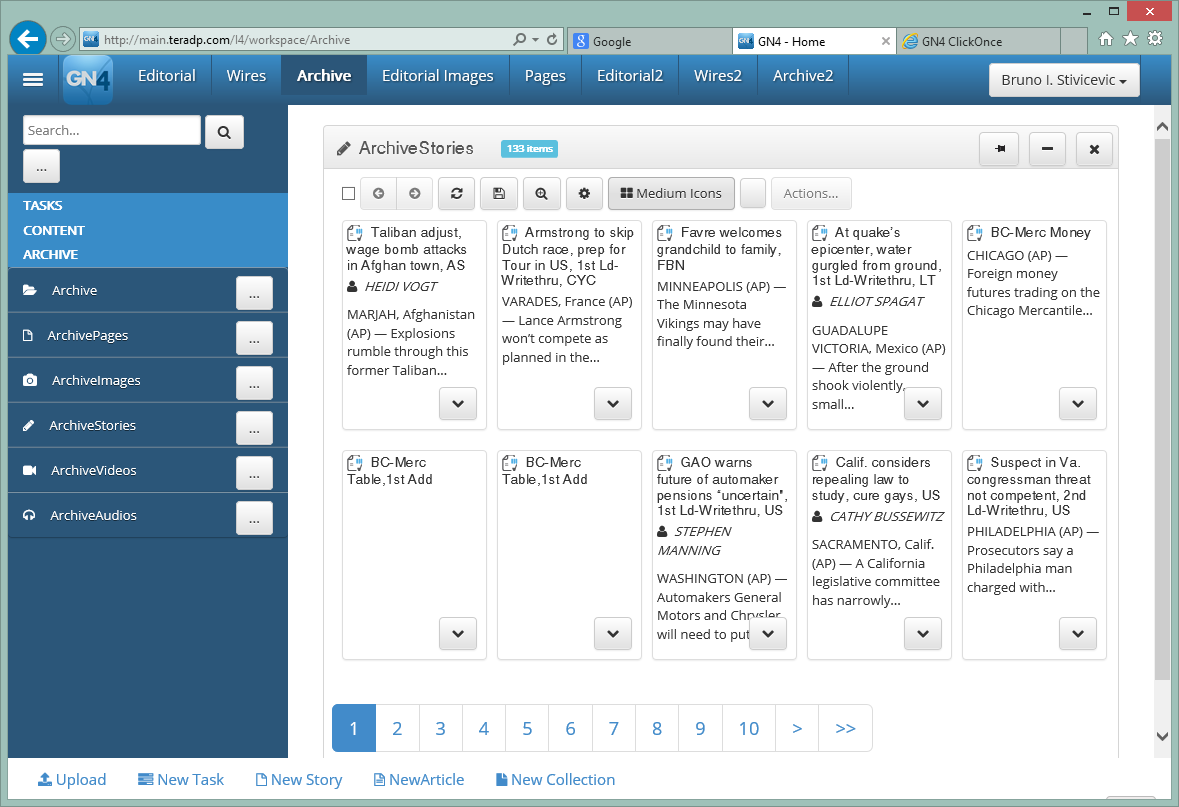
Task: Switch to the Editorial2 tab
Action: click(629, 75)
